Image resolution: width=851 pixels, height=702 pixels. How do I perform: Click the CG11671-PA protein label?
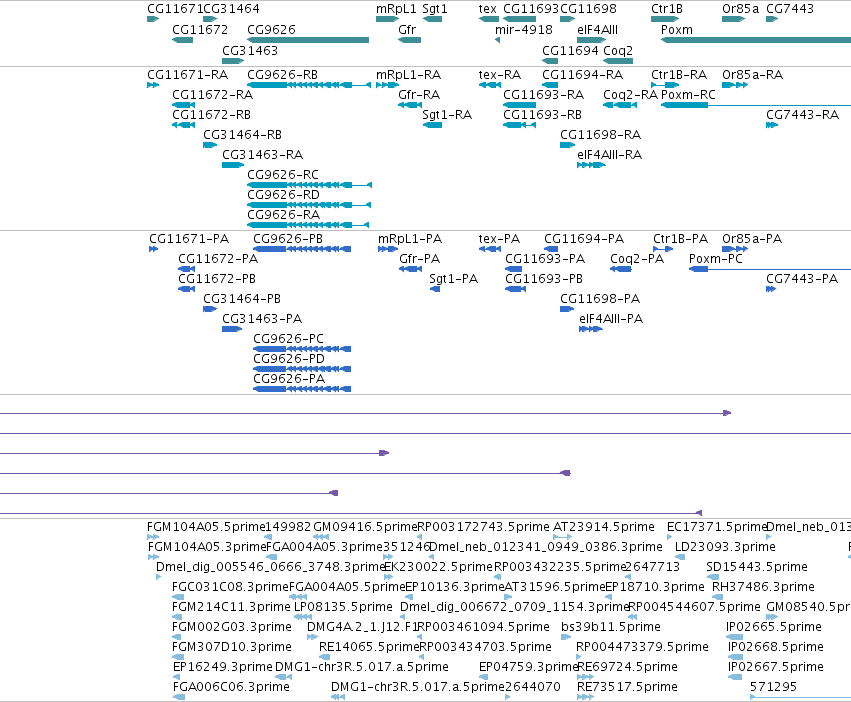tap(189, 239)
